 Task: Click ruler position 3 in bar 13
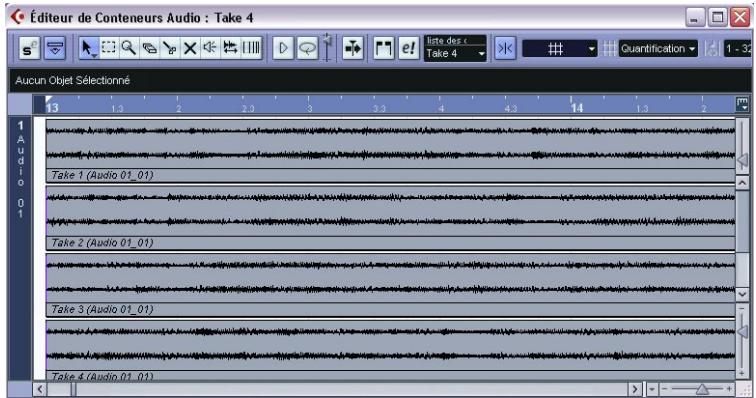[310, 108]
